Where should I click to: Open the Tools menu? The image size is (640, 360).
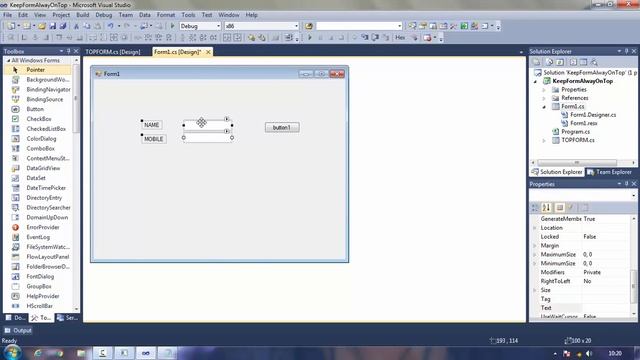tap(188, 15)
